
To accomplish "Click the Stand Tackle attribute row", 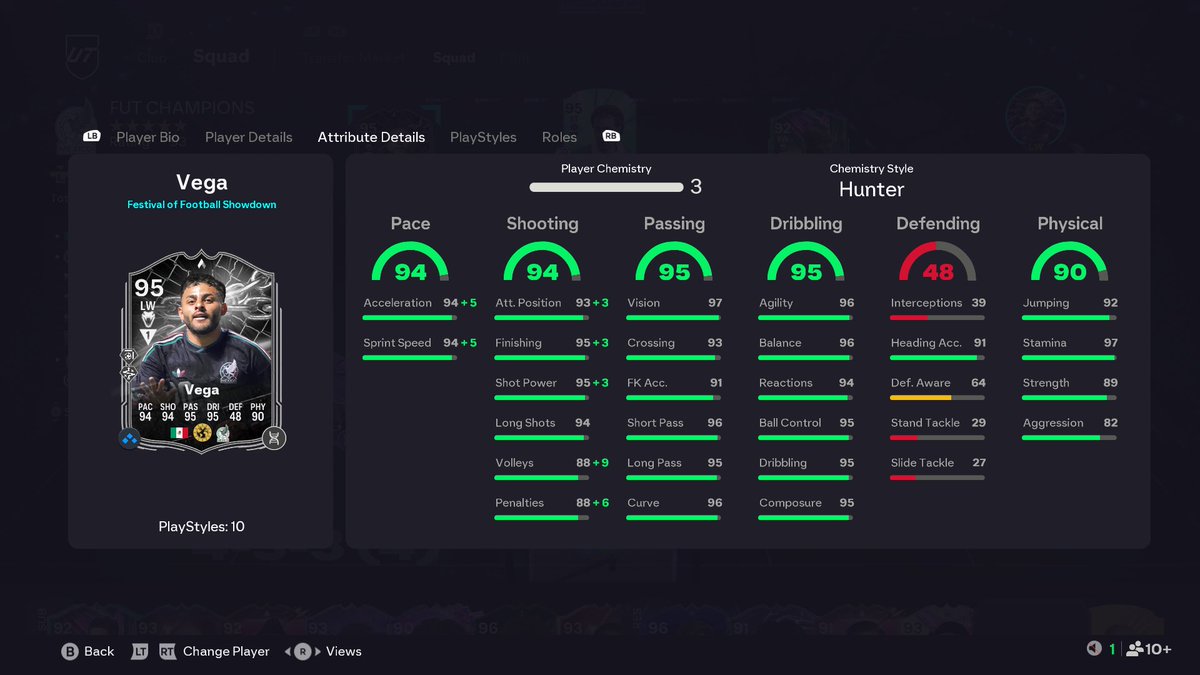I will 938,427.
